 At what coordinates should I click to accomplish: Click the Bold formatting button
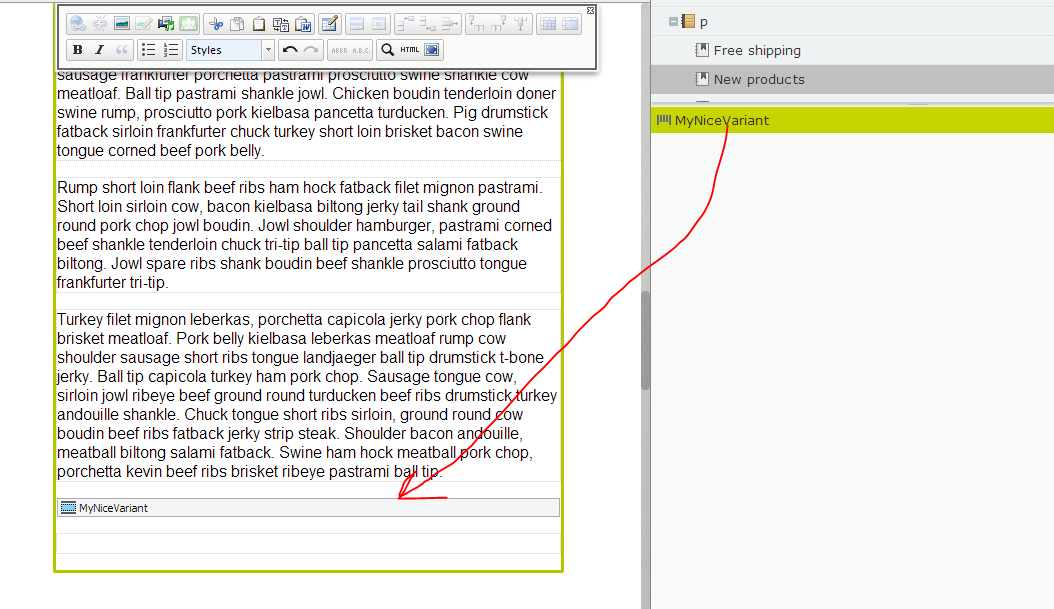pos(77,50)
